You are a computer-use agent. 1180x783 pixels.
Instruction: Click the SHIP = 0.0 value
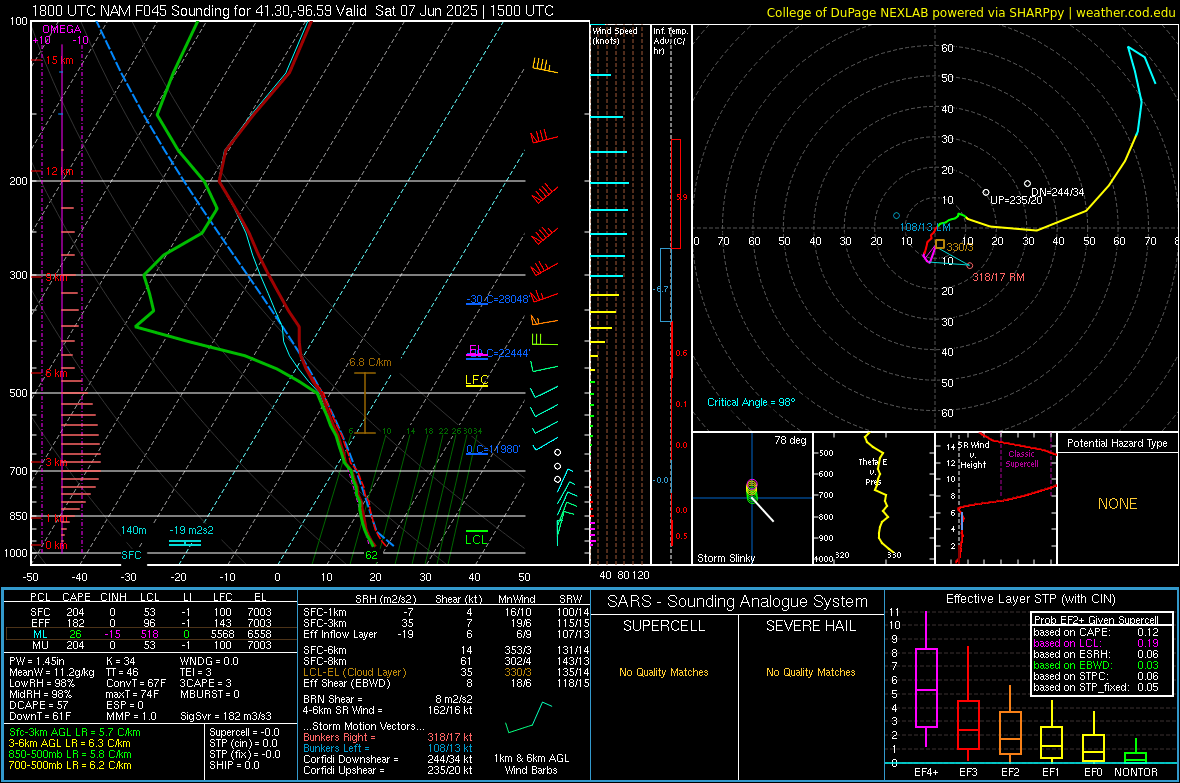(x=234, y=765)
